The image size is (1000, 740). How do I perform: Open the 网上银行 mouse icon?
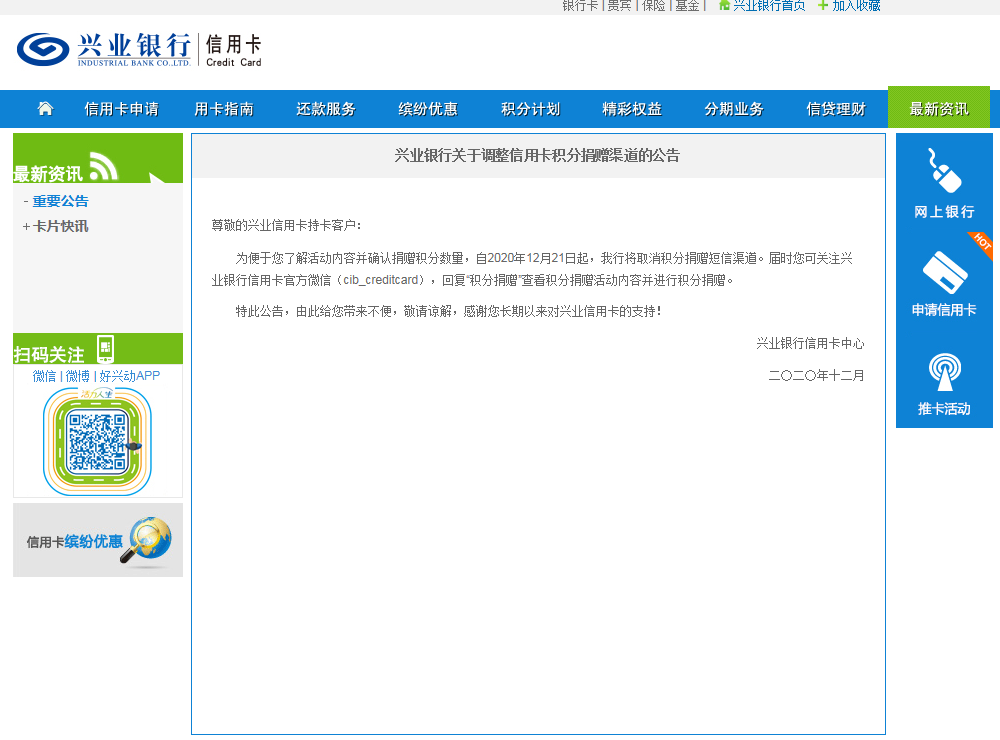[x=944, y=170]
